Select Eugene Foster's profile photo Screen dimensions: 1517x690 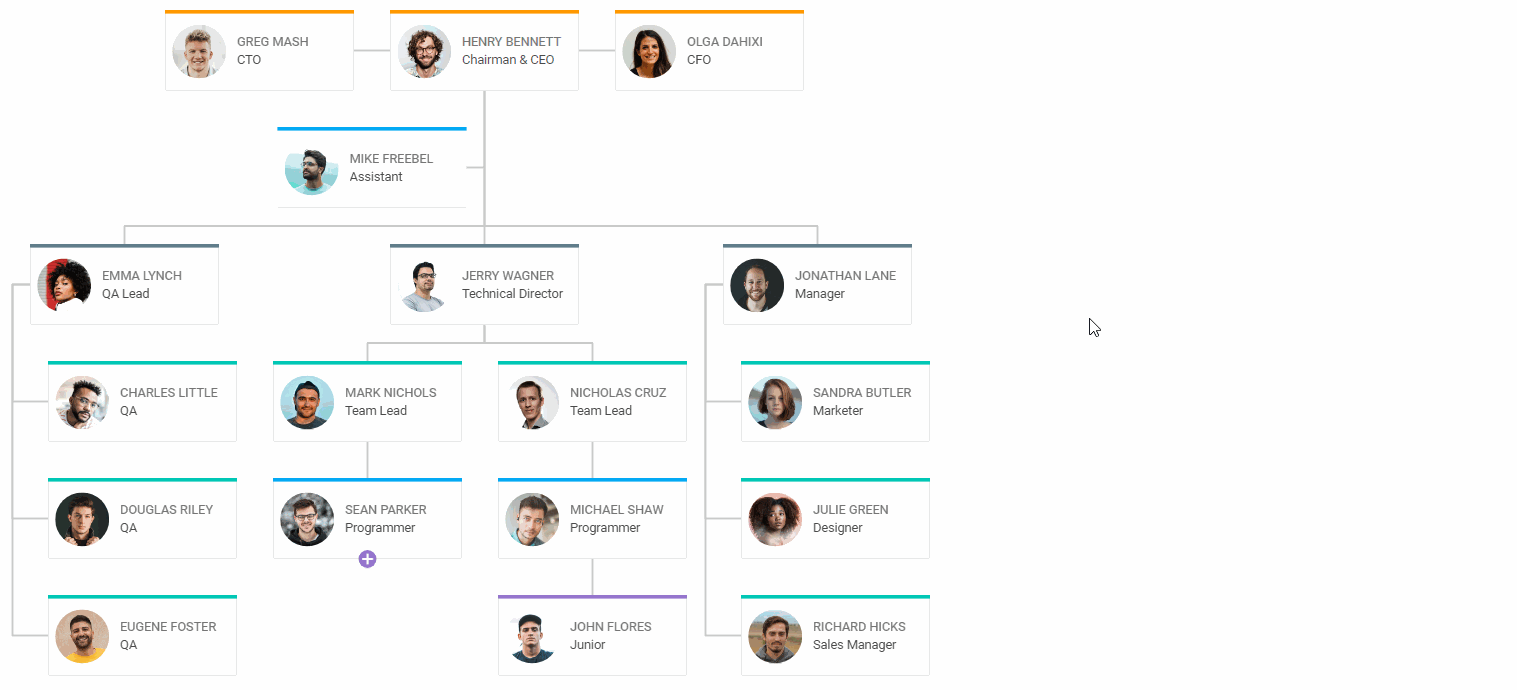[x=82, y=637]
